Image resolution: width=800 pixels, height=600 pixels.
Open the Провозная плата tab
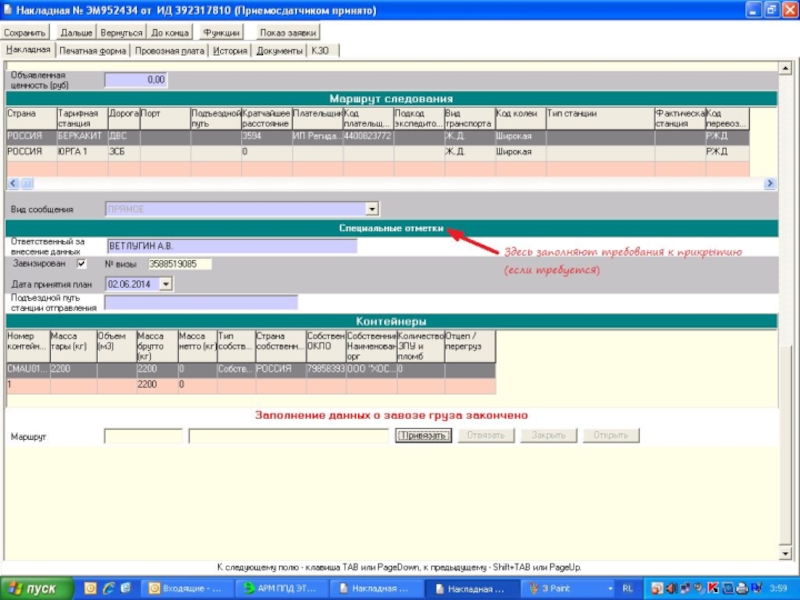click(169, 50)
